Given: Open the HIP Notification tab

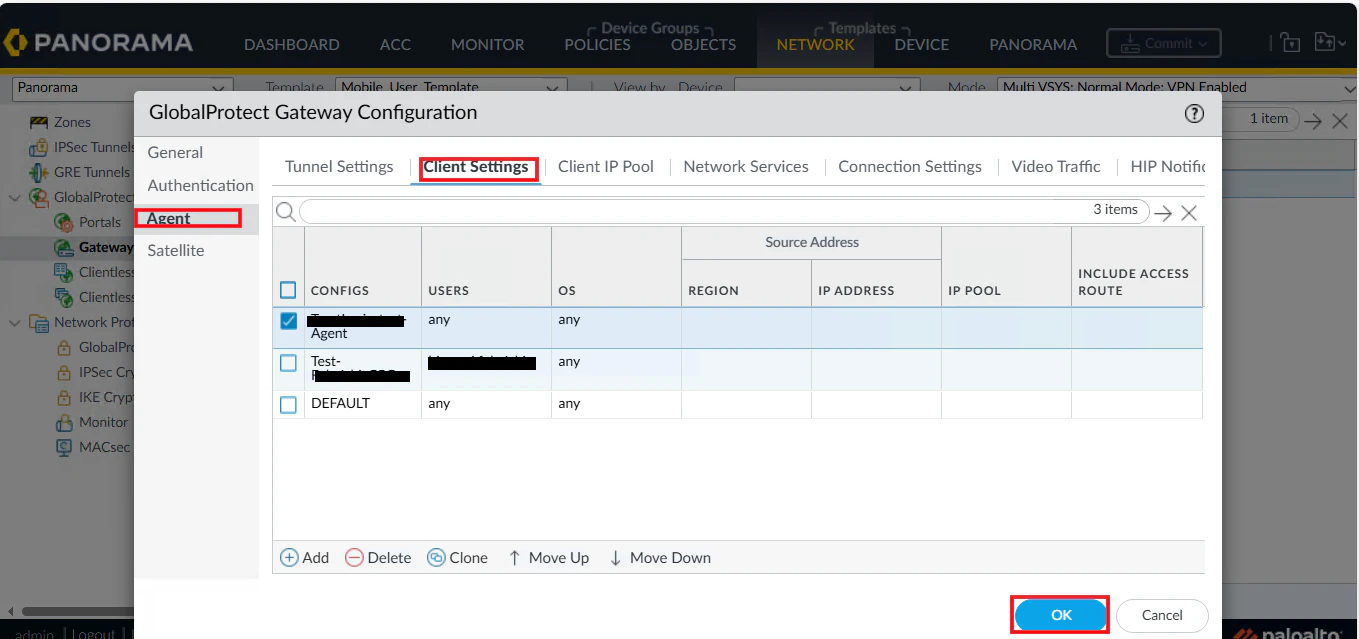Looking at the screenshot, I should (1167, 167).
